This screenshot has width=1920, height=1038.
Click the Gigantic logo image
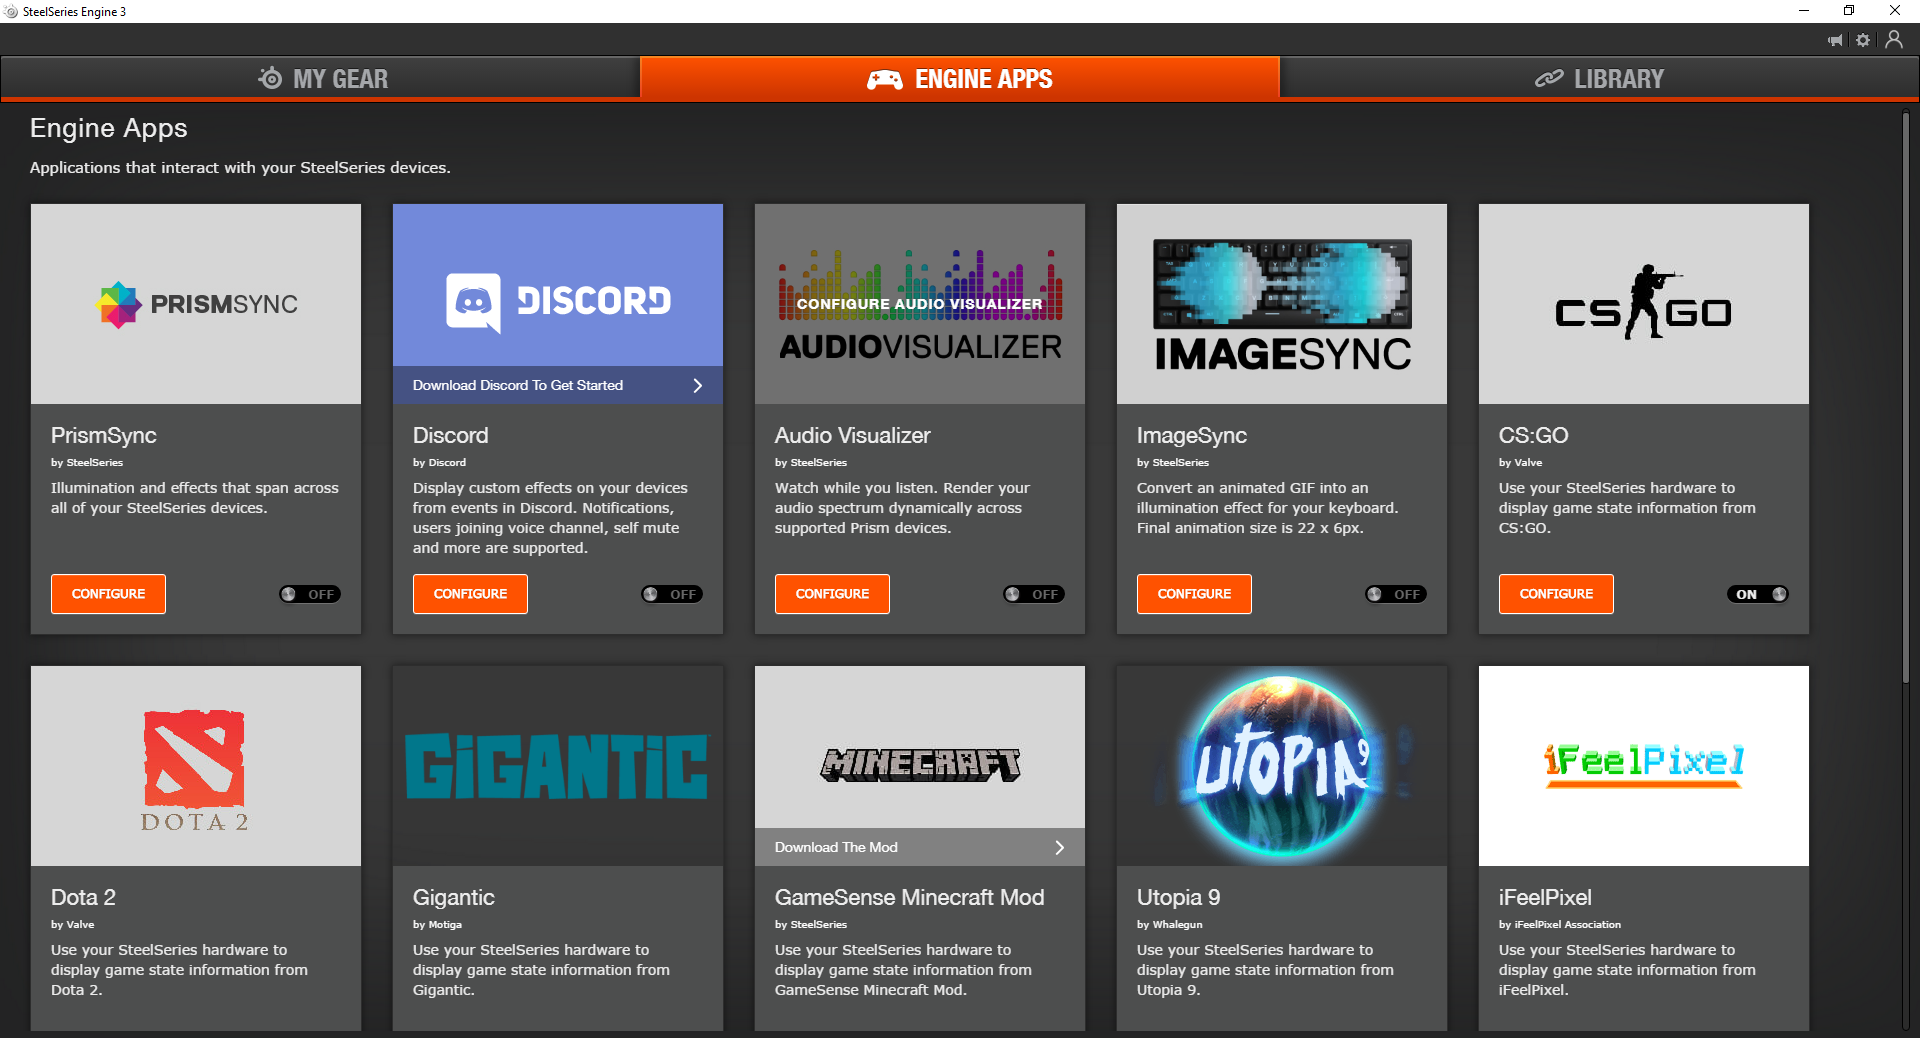(x=558, y=766)
